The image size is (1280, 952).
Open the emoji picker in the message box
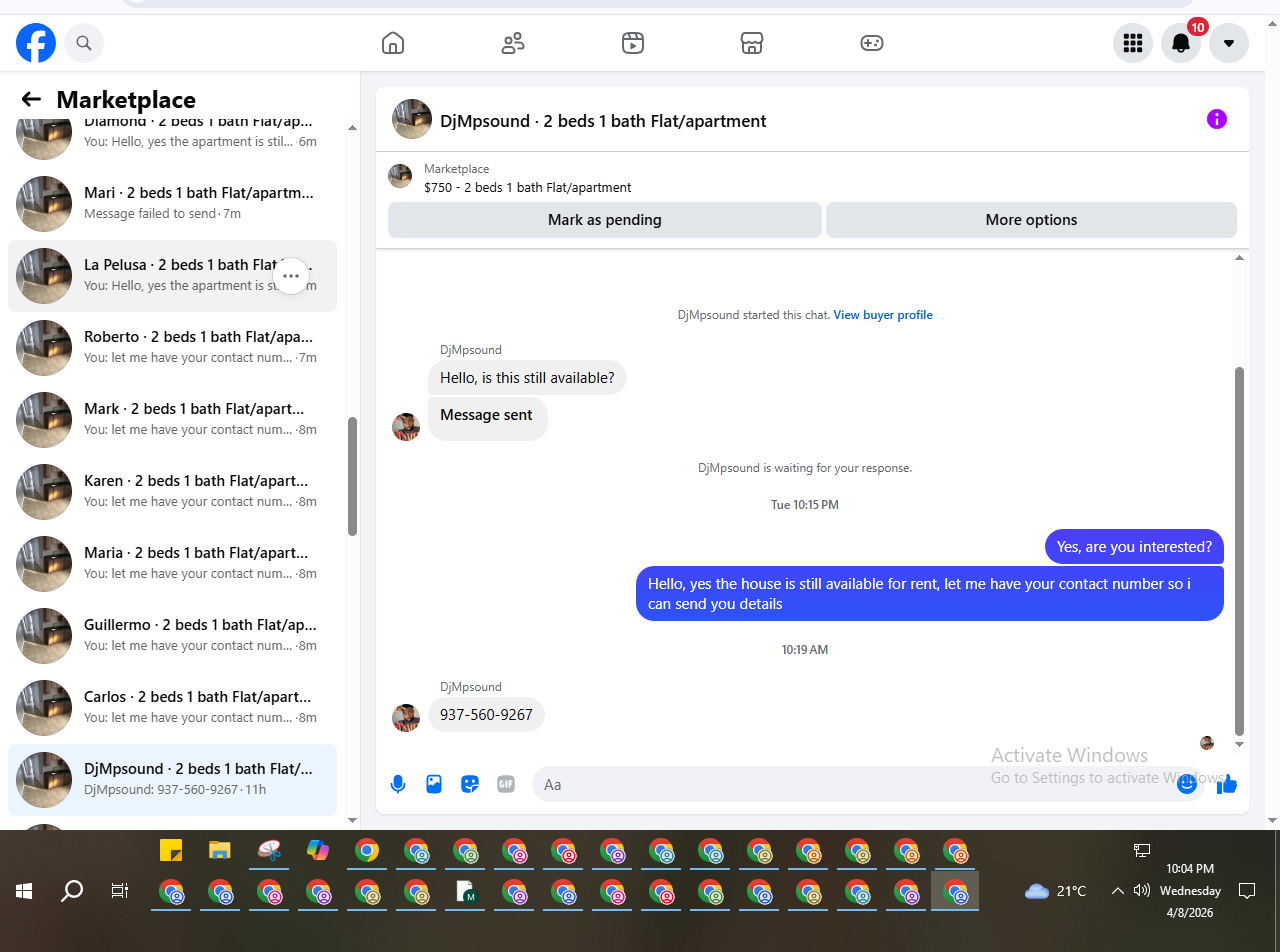1187,784
